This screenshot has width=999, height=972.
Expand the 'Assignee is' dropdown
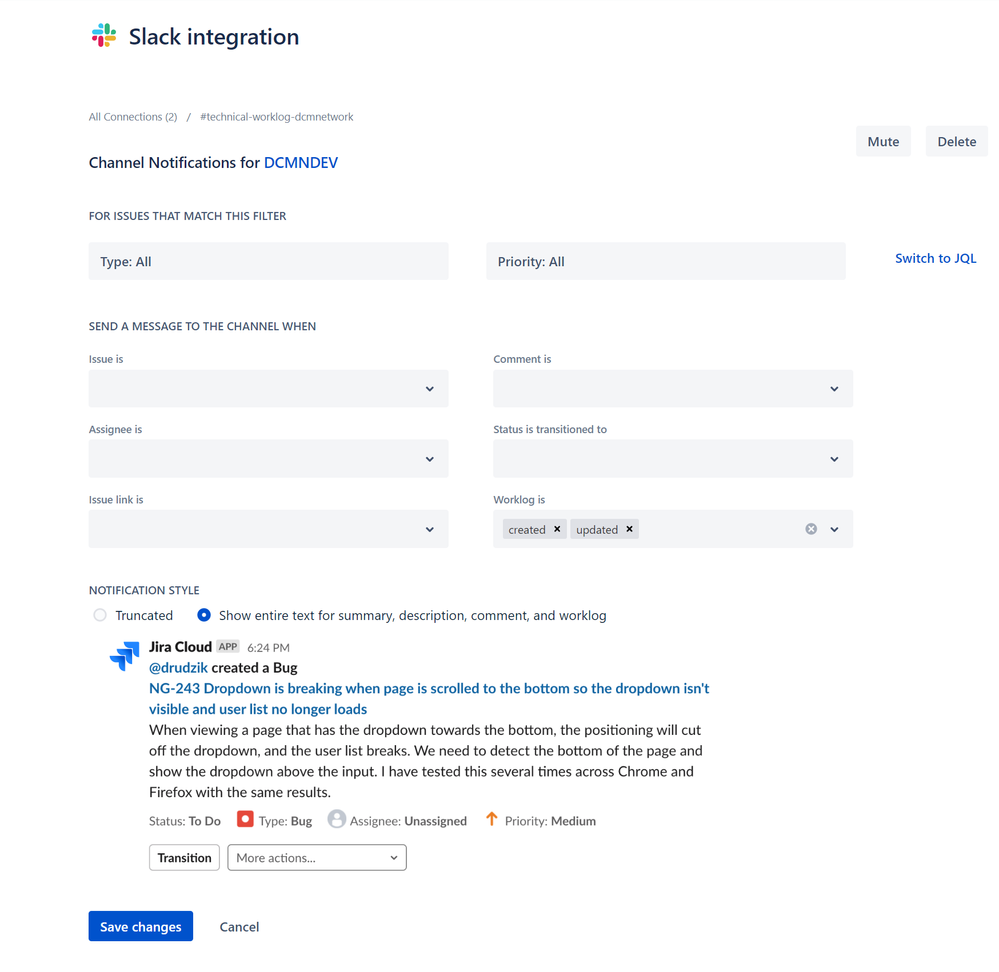(268, 459)
